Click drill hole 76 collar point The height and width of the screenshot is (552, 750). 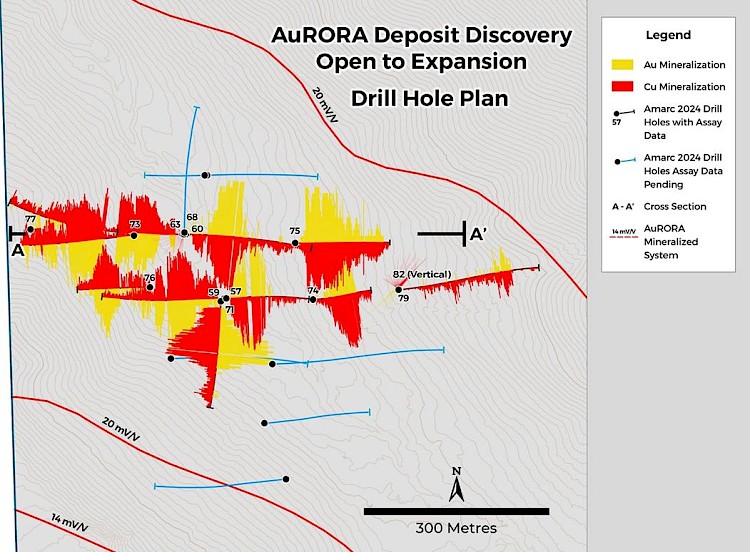[x=150, y=288]
